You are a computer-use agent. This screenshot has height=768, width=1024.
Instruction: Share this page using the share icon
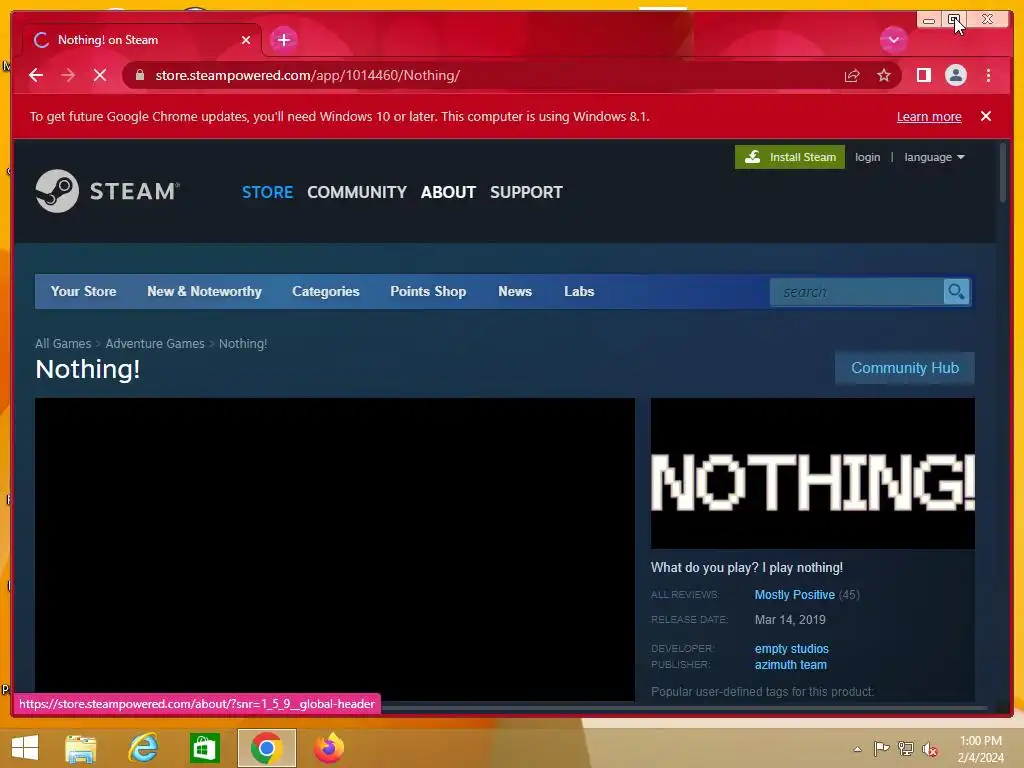pyautogui.click(x=852, y=76)
